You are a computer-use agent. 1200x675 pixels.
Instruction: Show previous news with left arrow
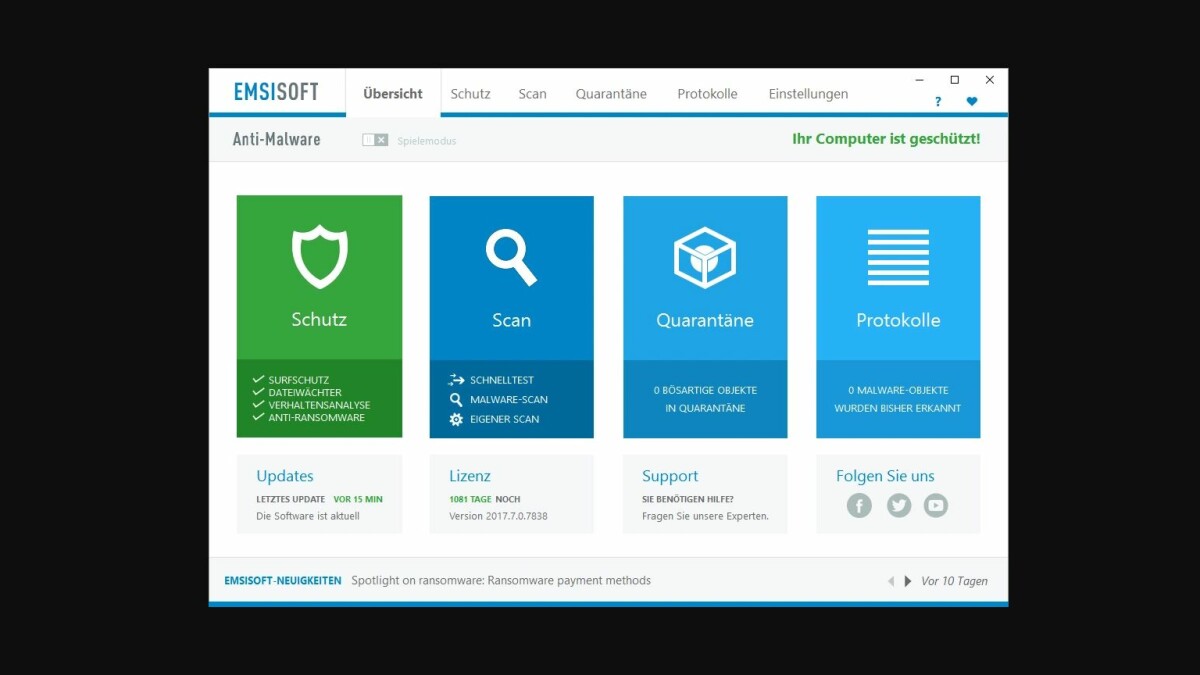(x=891, y=581)
